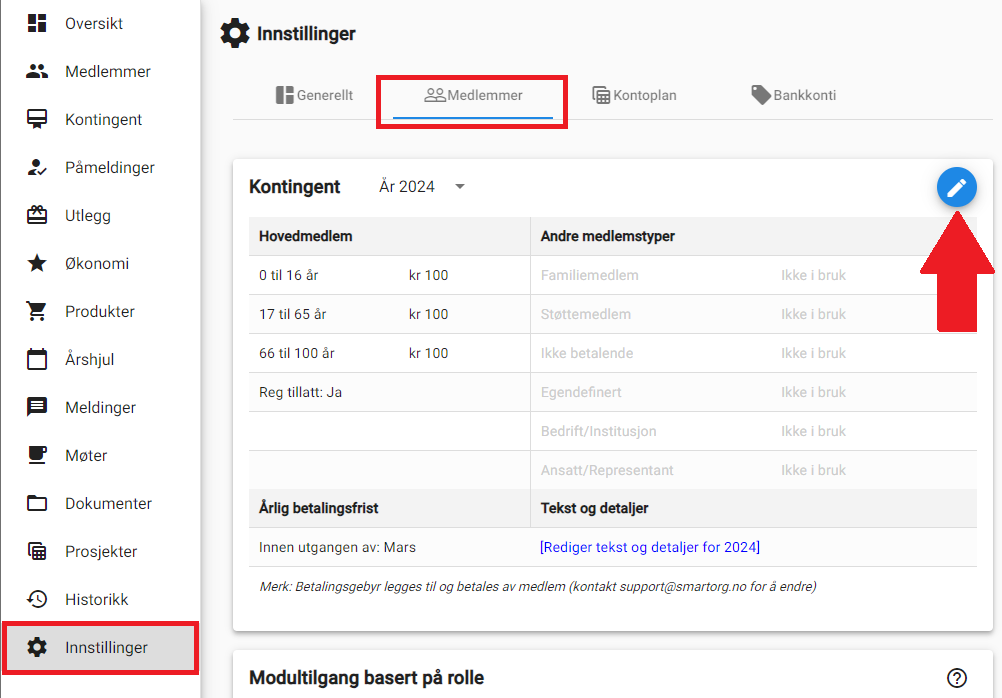1002x698 pixels.
Task: Click the Familiemedlem member type row
Action: point(753,275)
